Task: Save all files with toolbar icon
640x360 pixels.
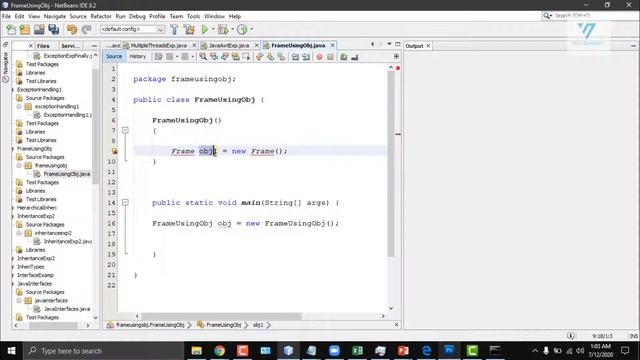Action: (54, 29)
